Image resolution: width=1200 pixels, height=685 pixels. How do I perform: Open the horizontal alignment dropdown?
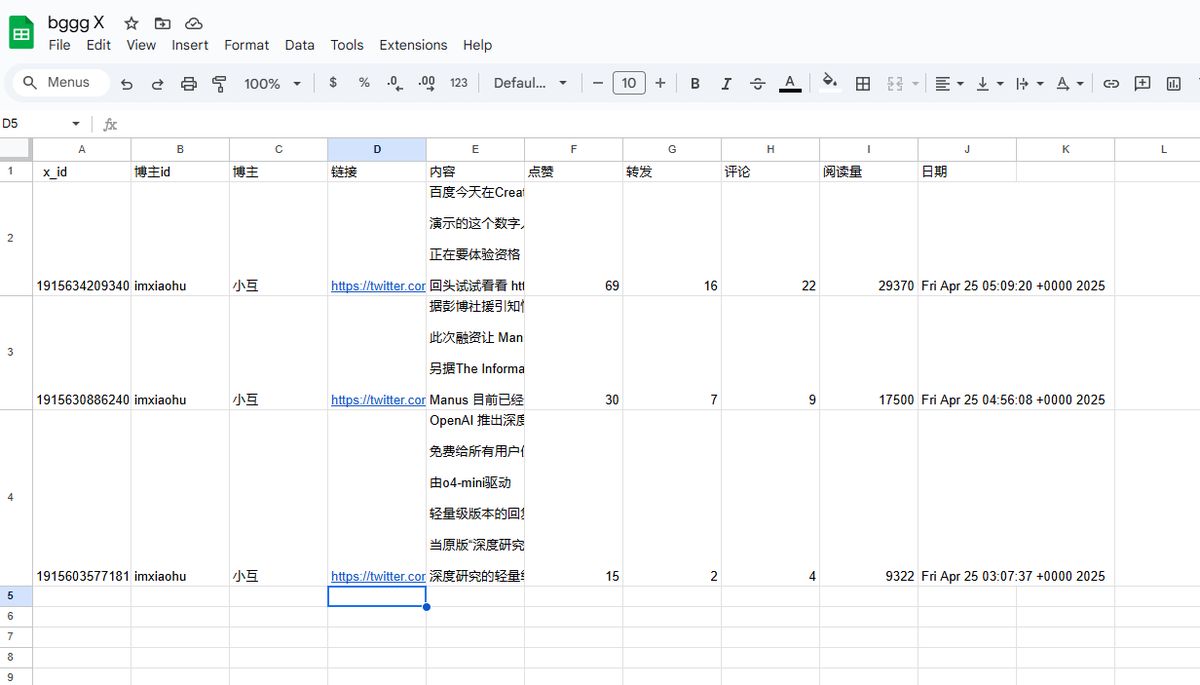point(948,83)
